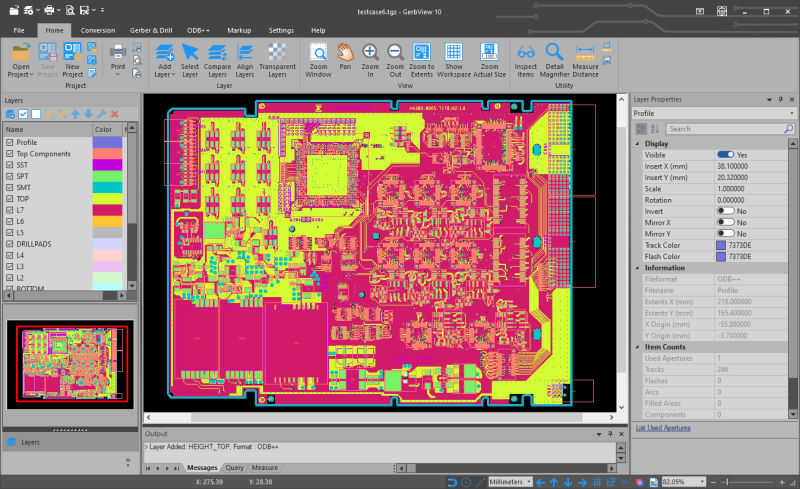
Task: Click the Compare Layers icon
Action: [x=217, y=58]
